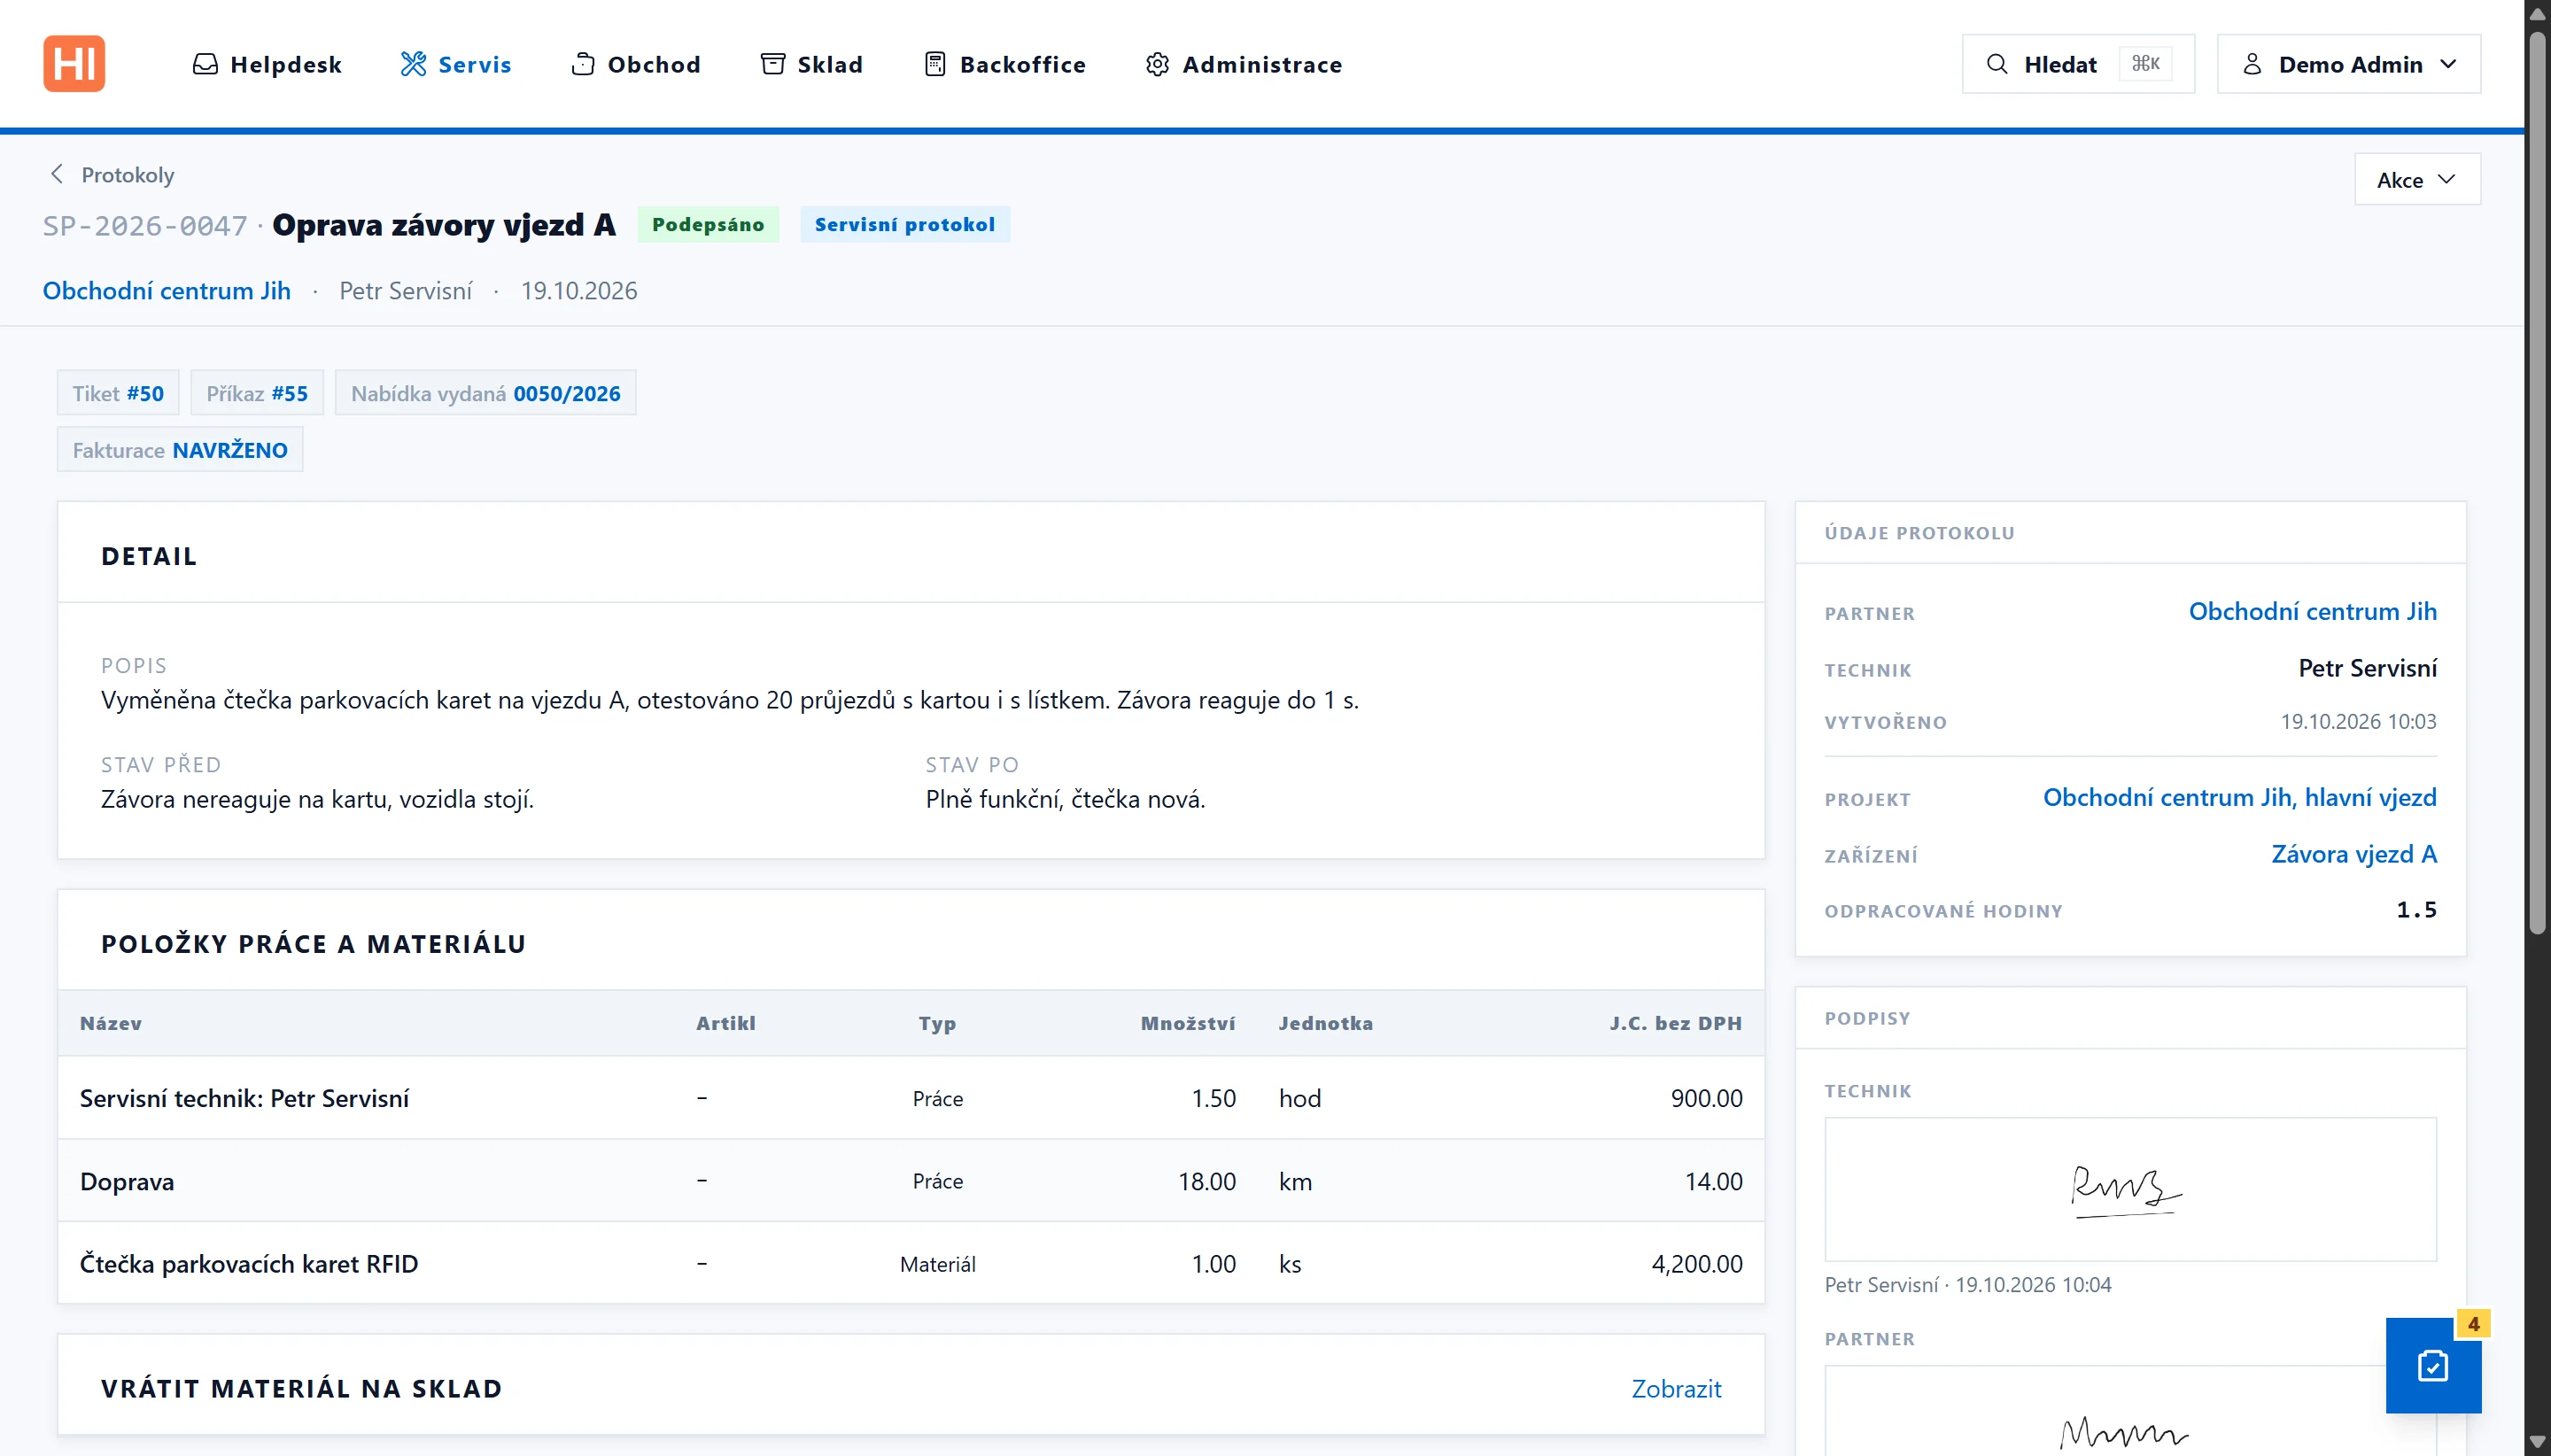This screenshot has height=1456, width=2551.
Task: Open the Administrace menu
Action: 1244,64
